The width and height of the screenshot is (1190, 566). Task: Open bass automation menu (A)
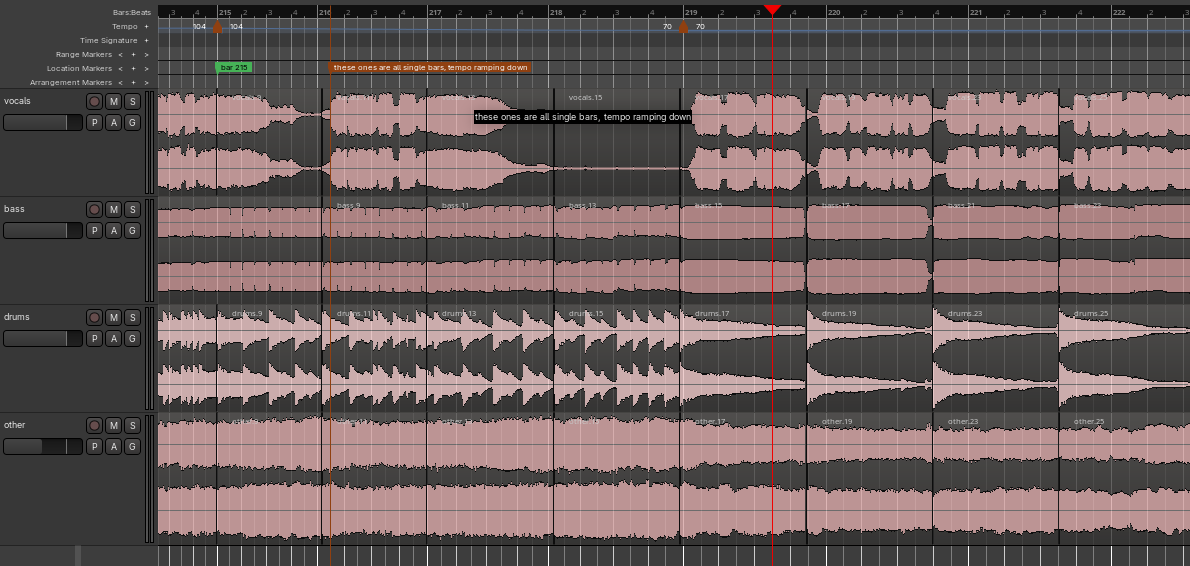(113, 231)
